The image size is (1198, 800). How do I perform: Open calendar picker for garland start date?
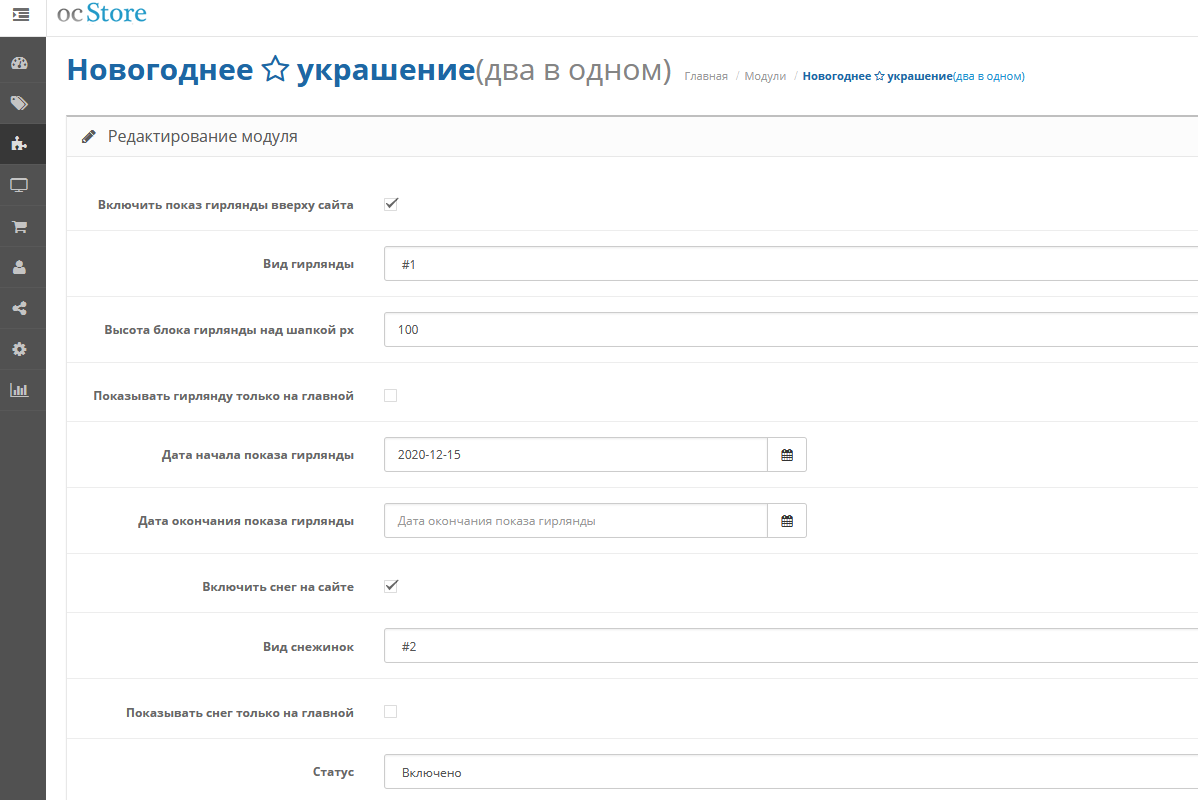(x=787, y=455)
